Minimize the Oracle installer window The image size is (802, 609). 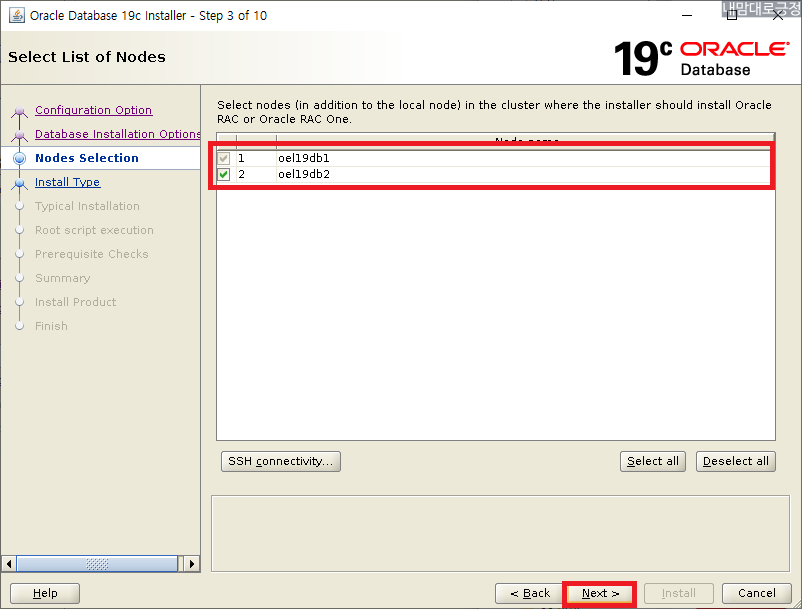click(x=687, y=15)
